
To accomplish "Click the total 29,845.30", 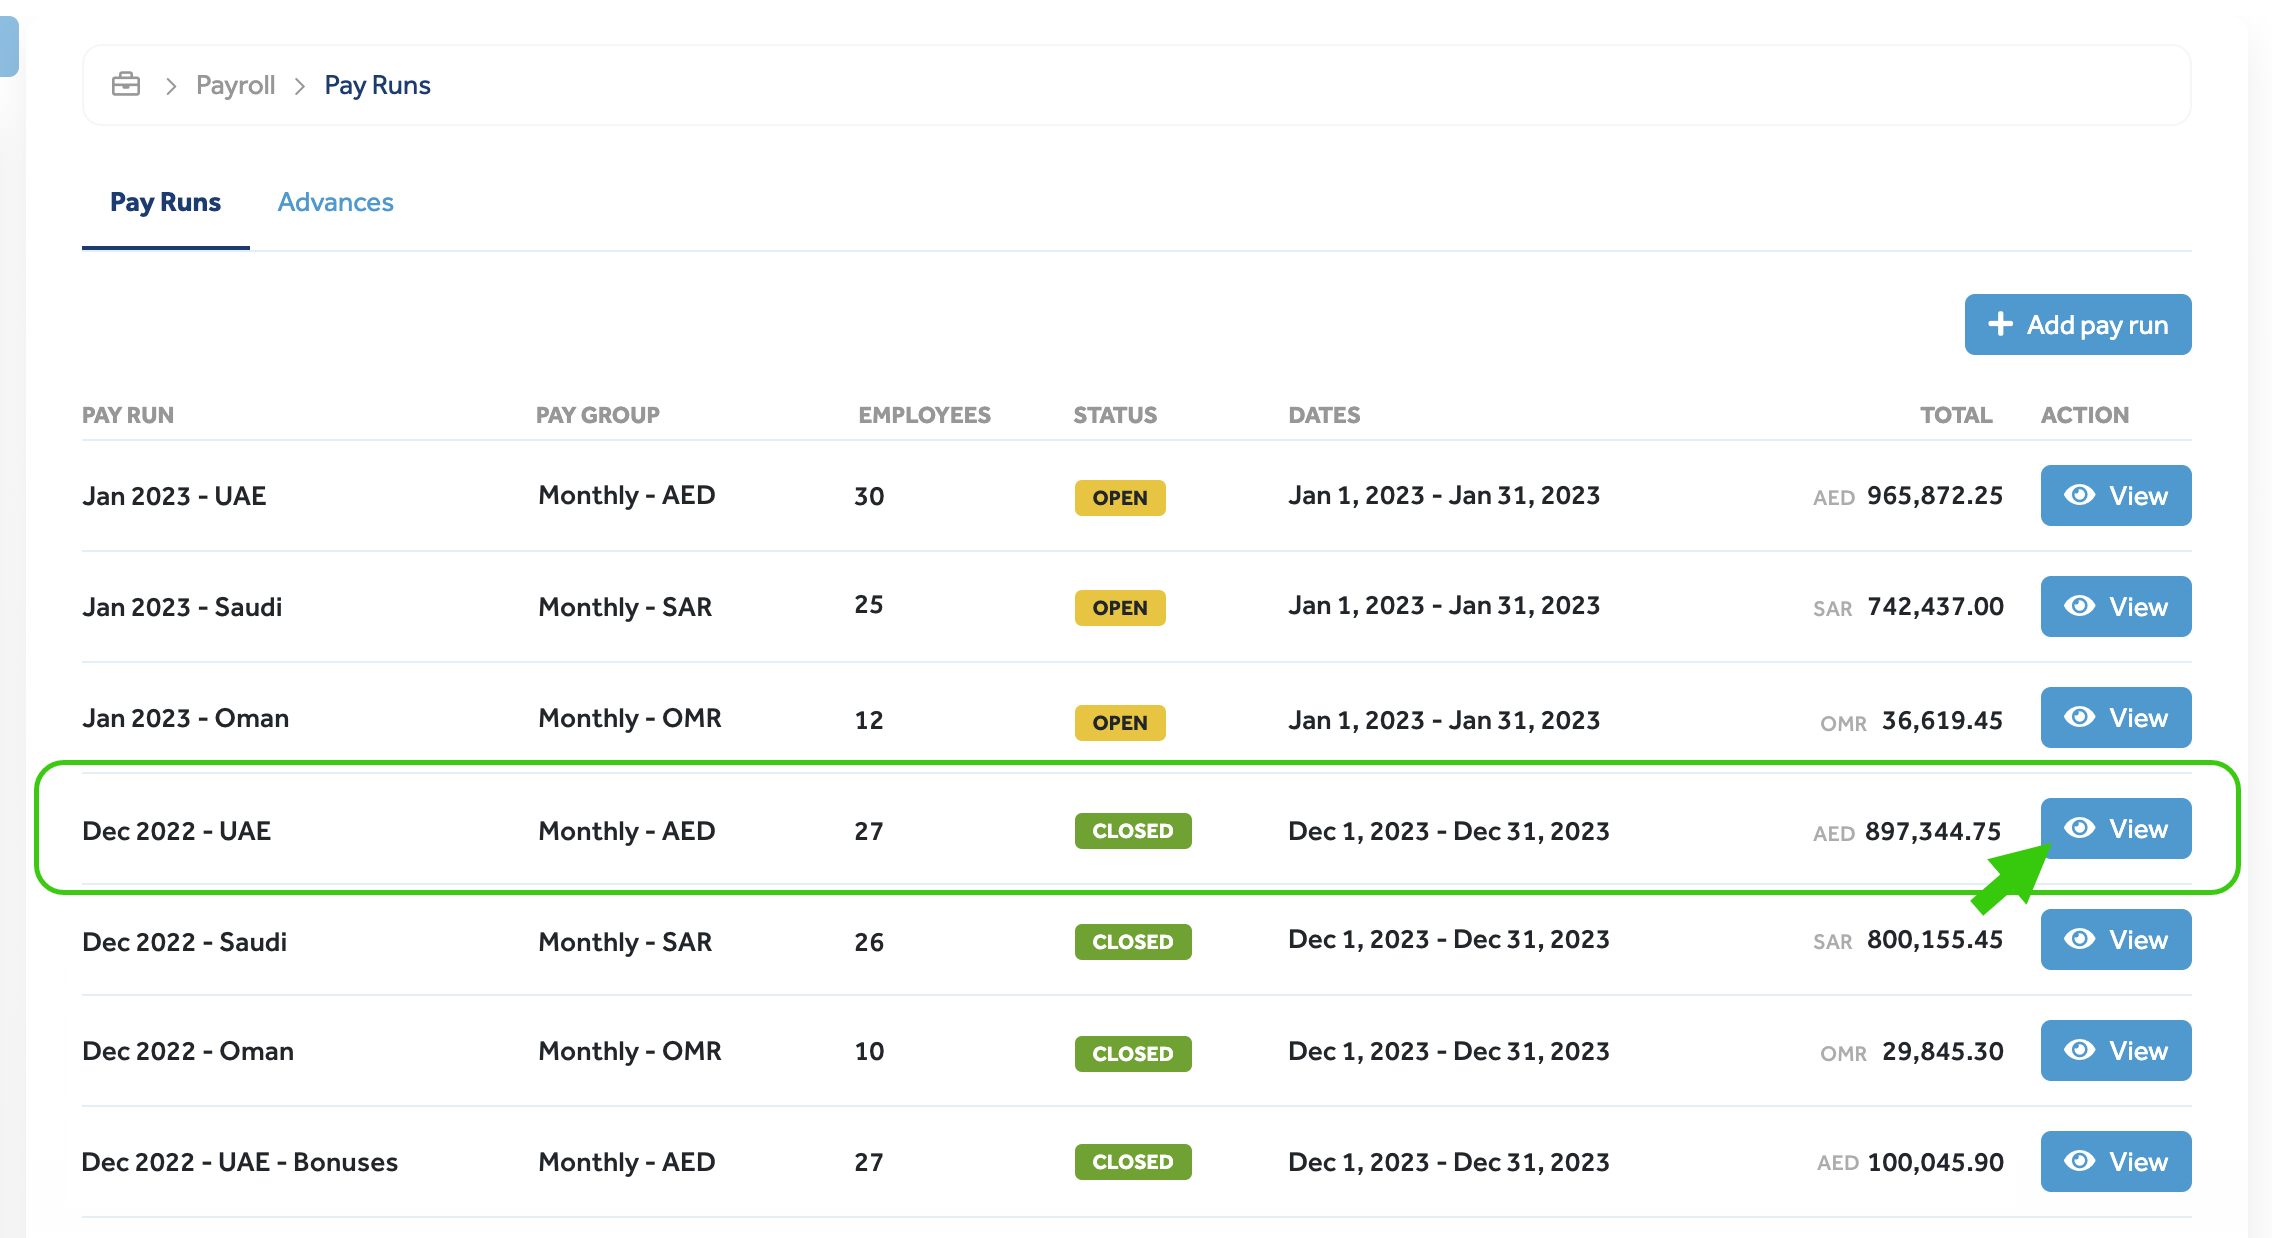I will point(1943,1052).
